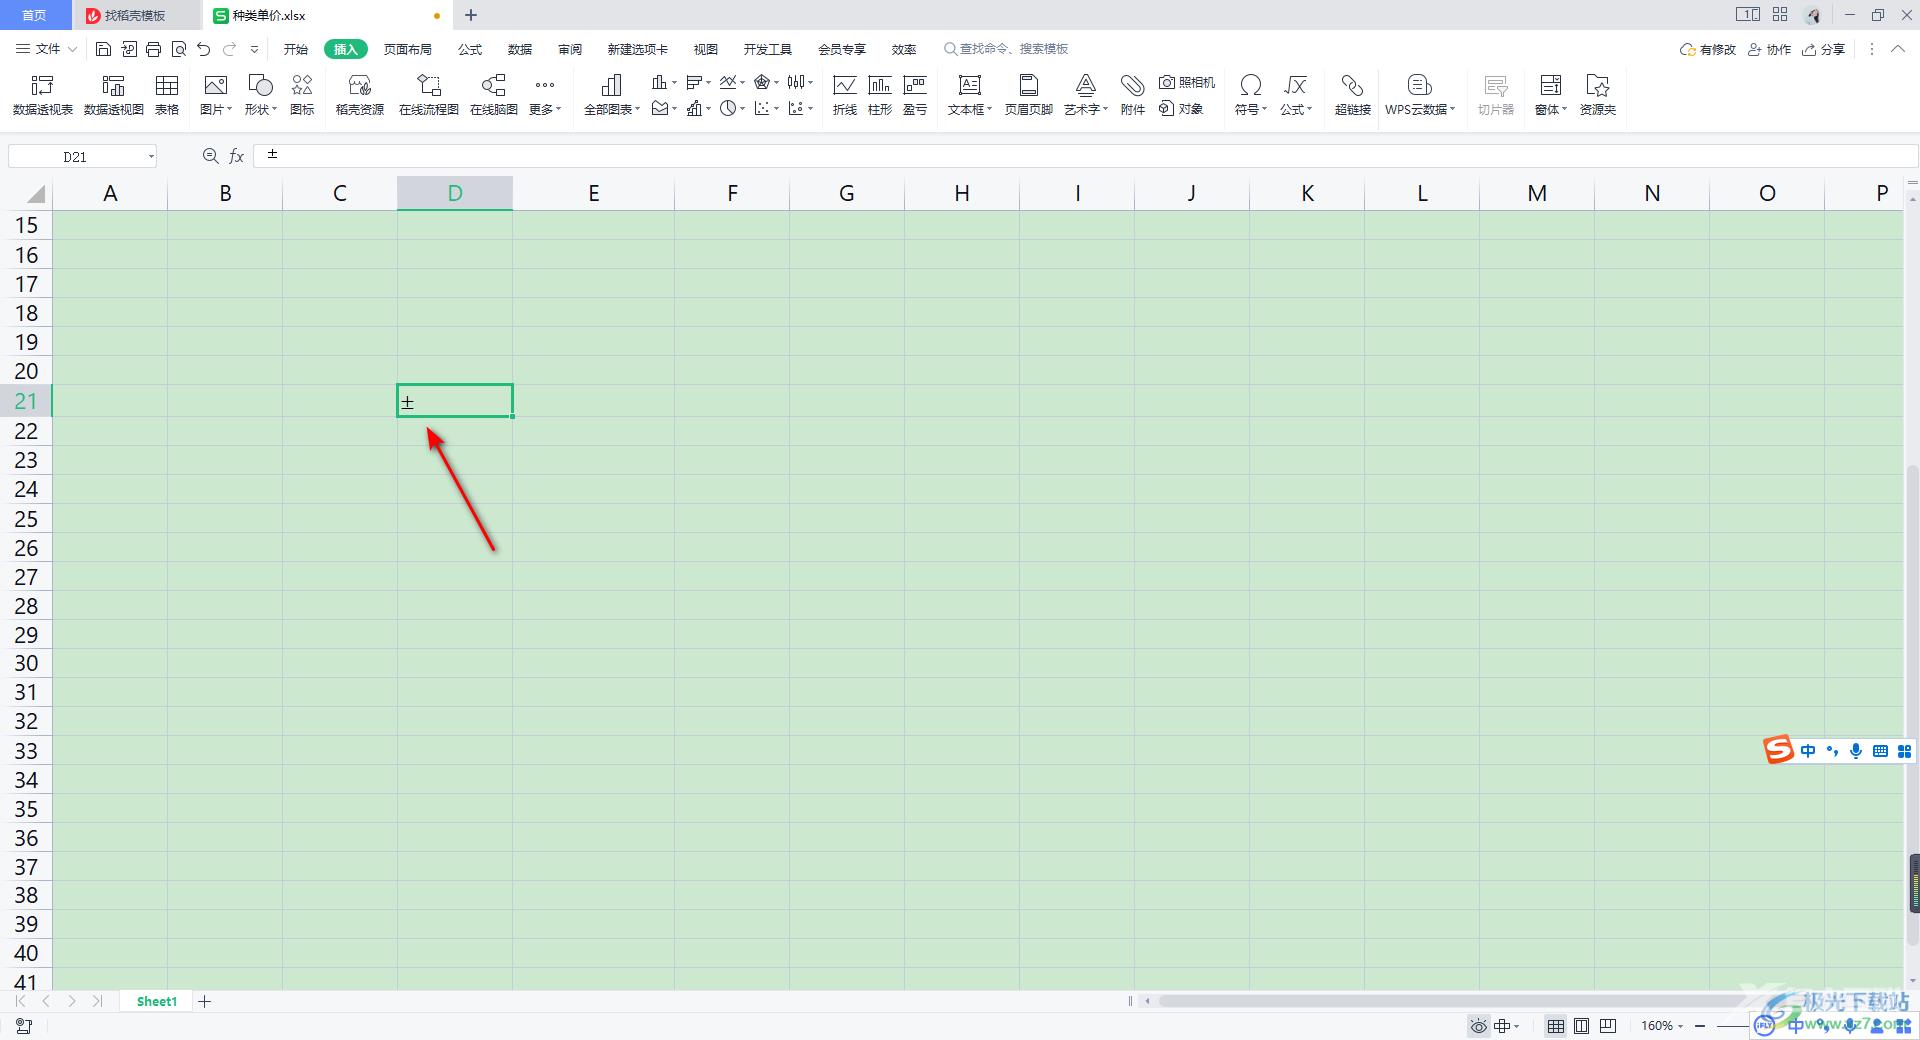This screenshot has width=1920, height=1040.
Task: Click the 表格 table icon
Action: 167,95
